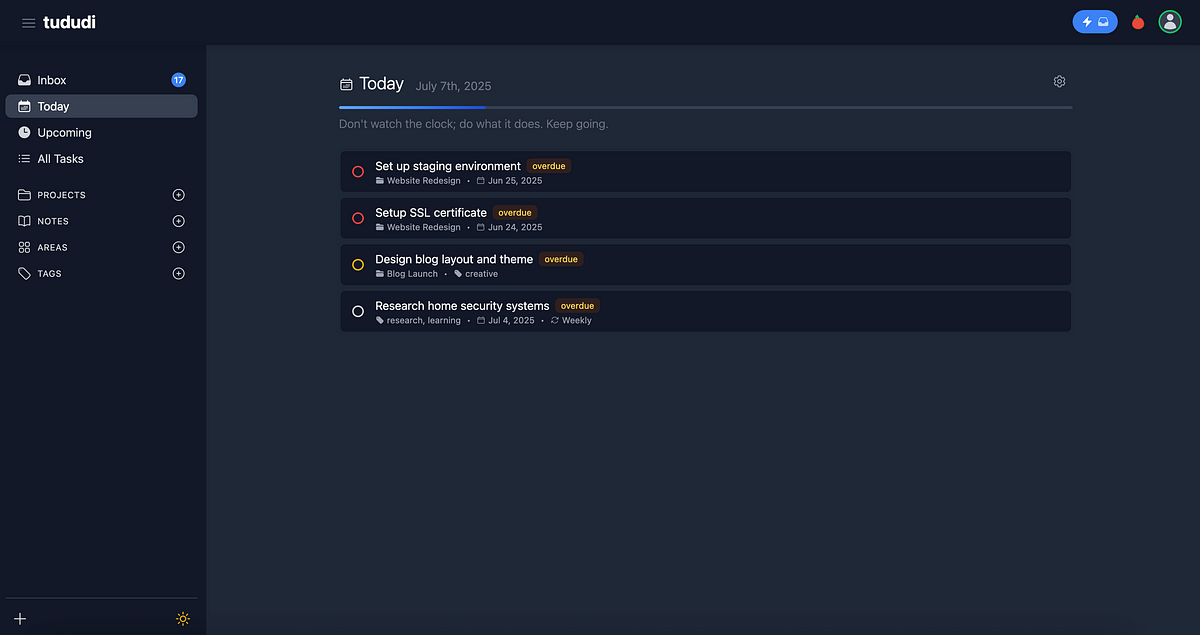Click the calendar icon beside Today heading
Screen dimensions: 1200x635
click(x=346, y=84)
